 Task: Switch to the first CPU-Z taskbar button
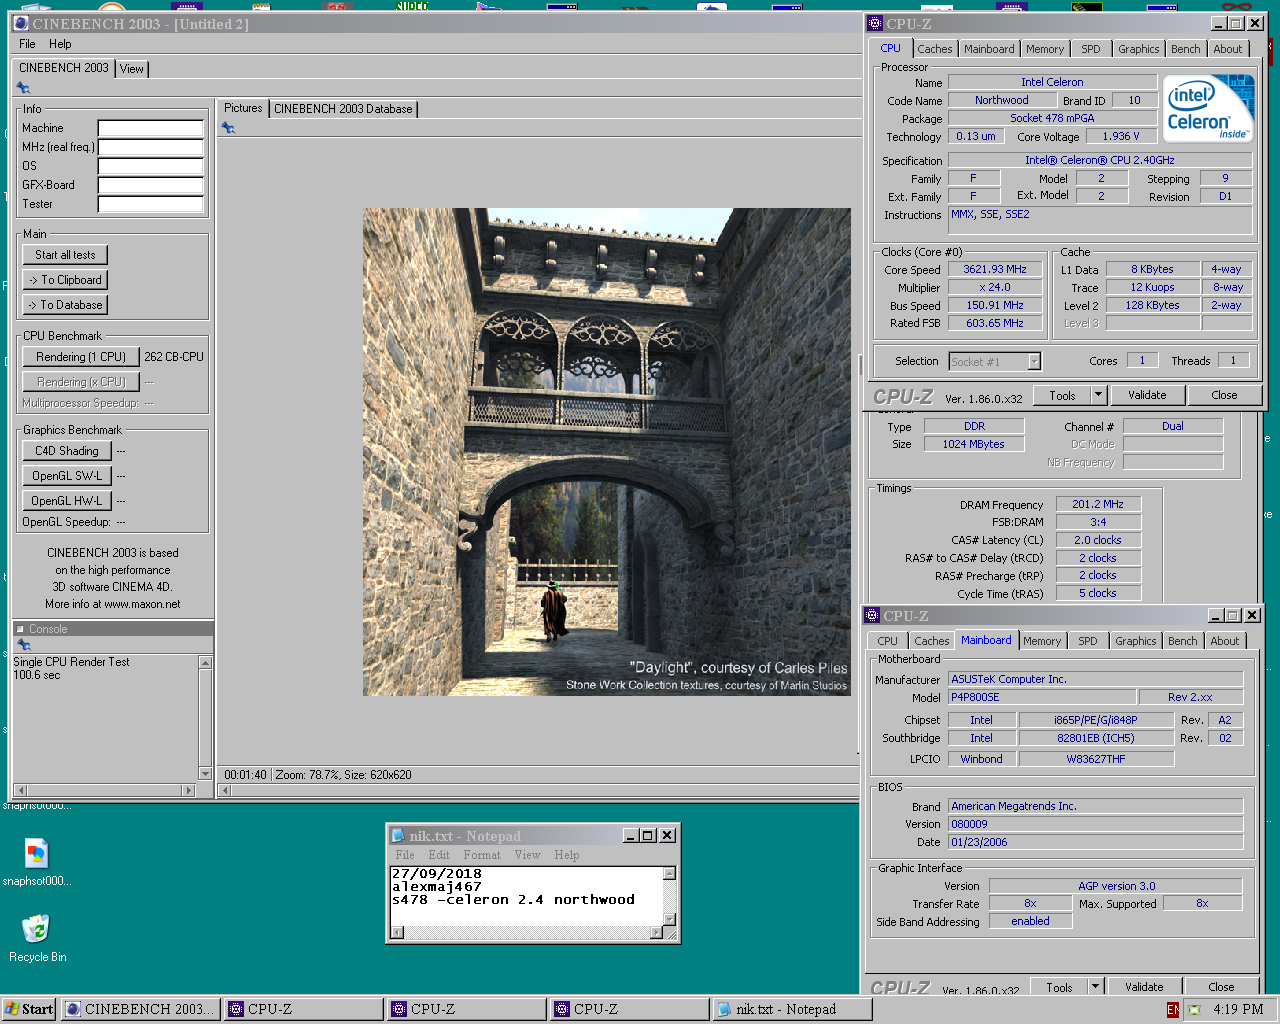304,1009
